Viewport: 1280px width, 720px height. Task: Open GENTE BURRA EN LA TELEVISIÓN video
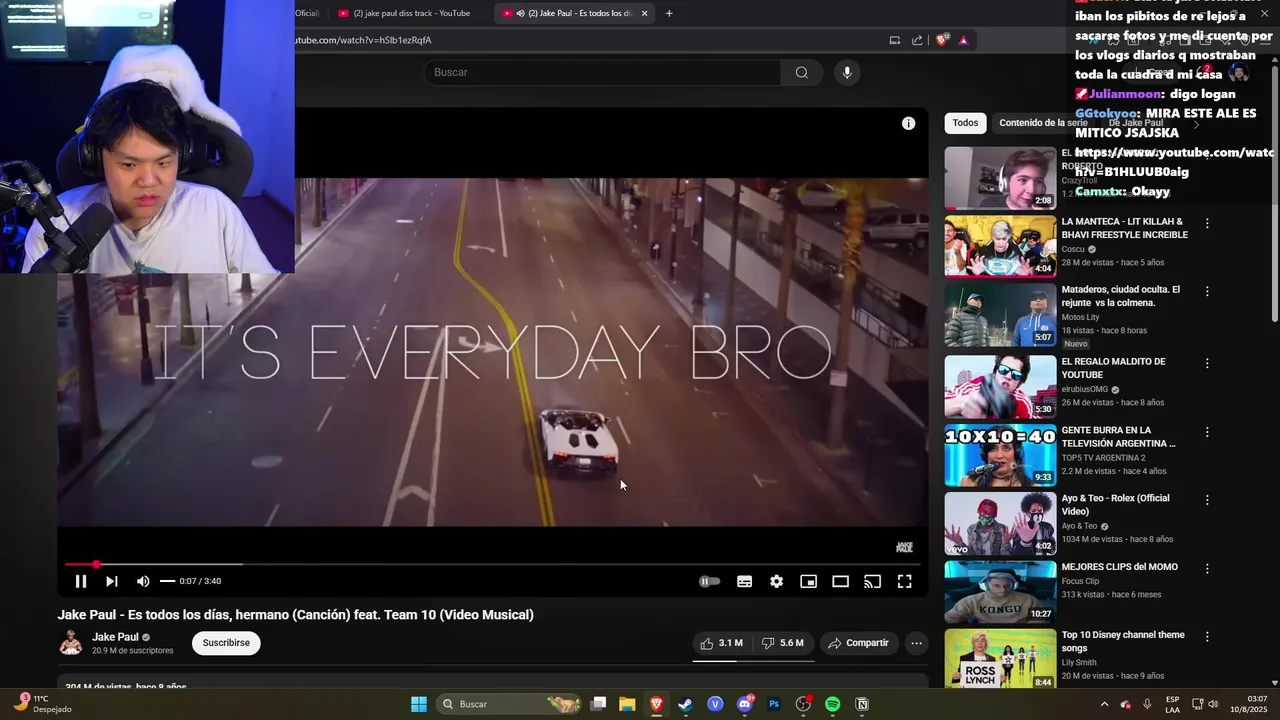point(1118,437)
